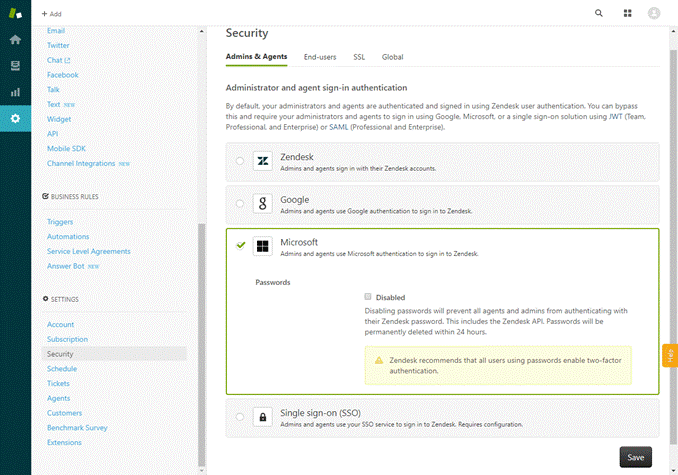This screenshot has width=678, height=475.
Task: Click the Save button
Action: [636, 457]
